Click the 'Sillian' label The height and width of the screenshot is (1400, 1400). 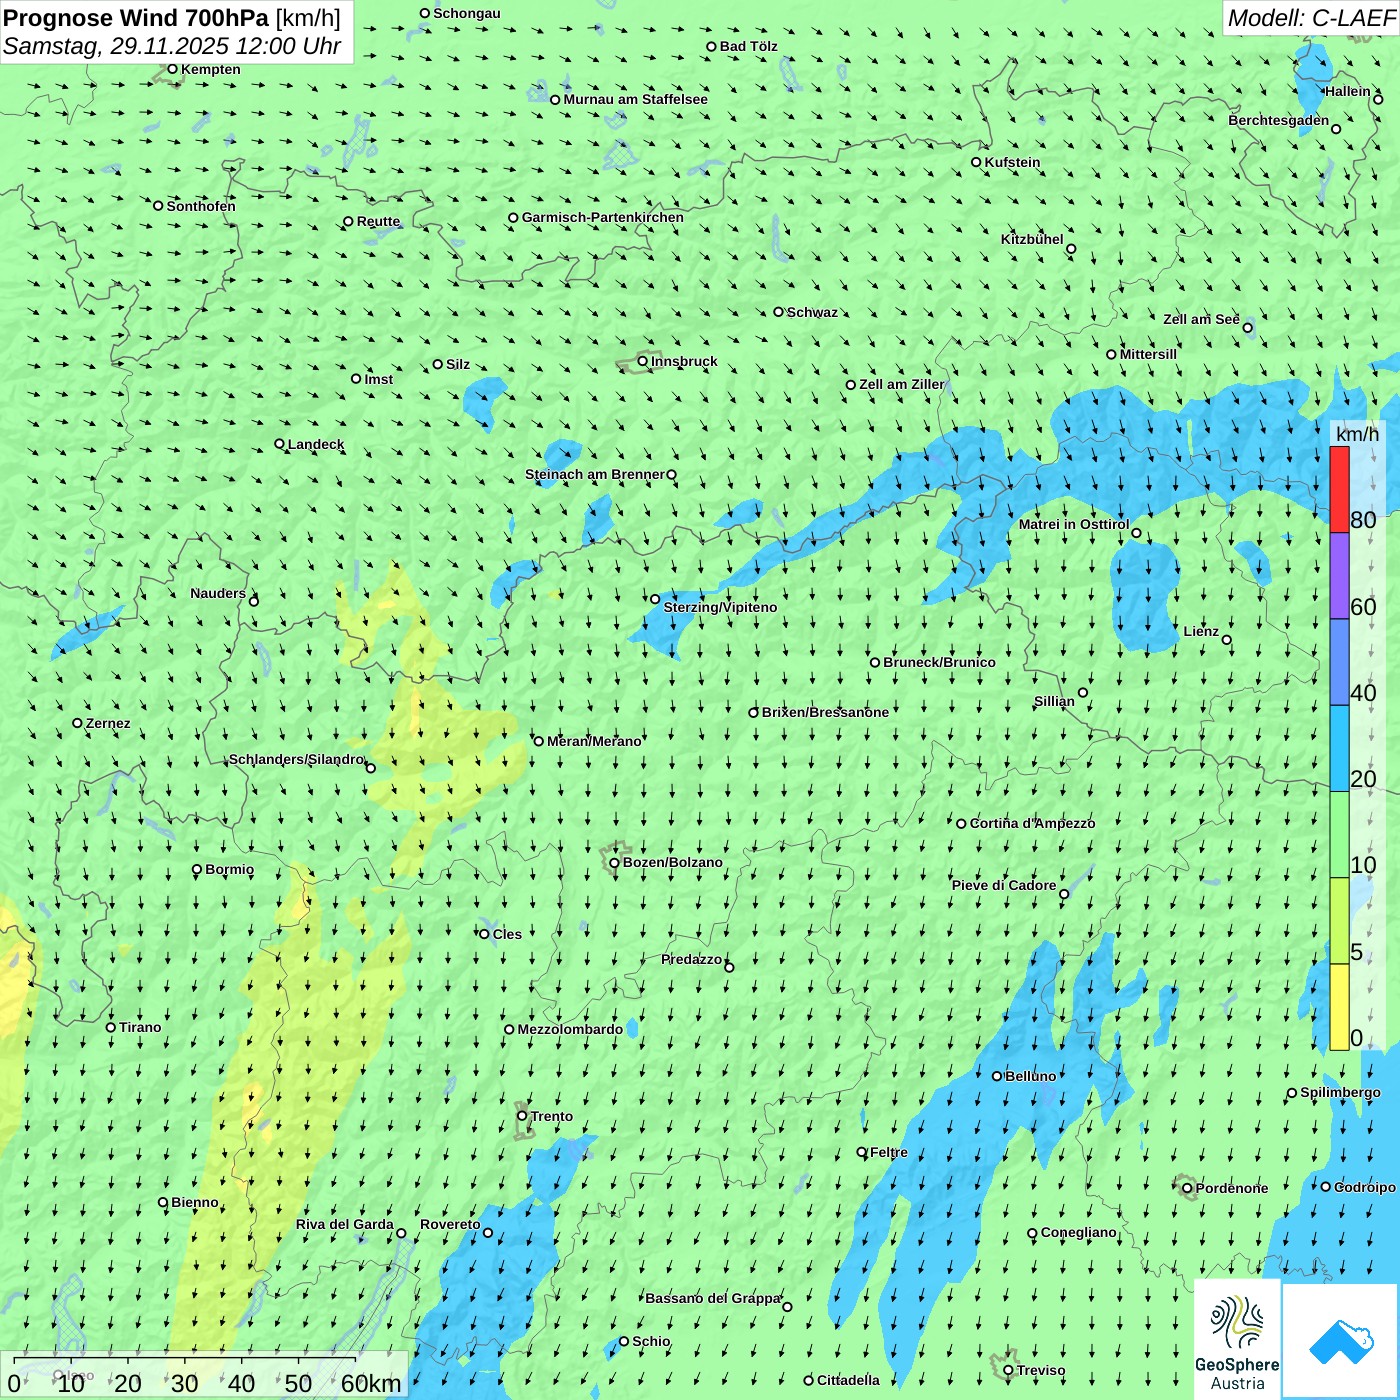click(x=1054, y=701)
